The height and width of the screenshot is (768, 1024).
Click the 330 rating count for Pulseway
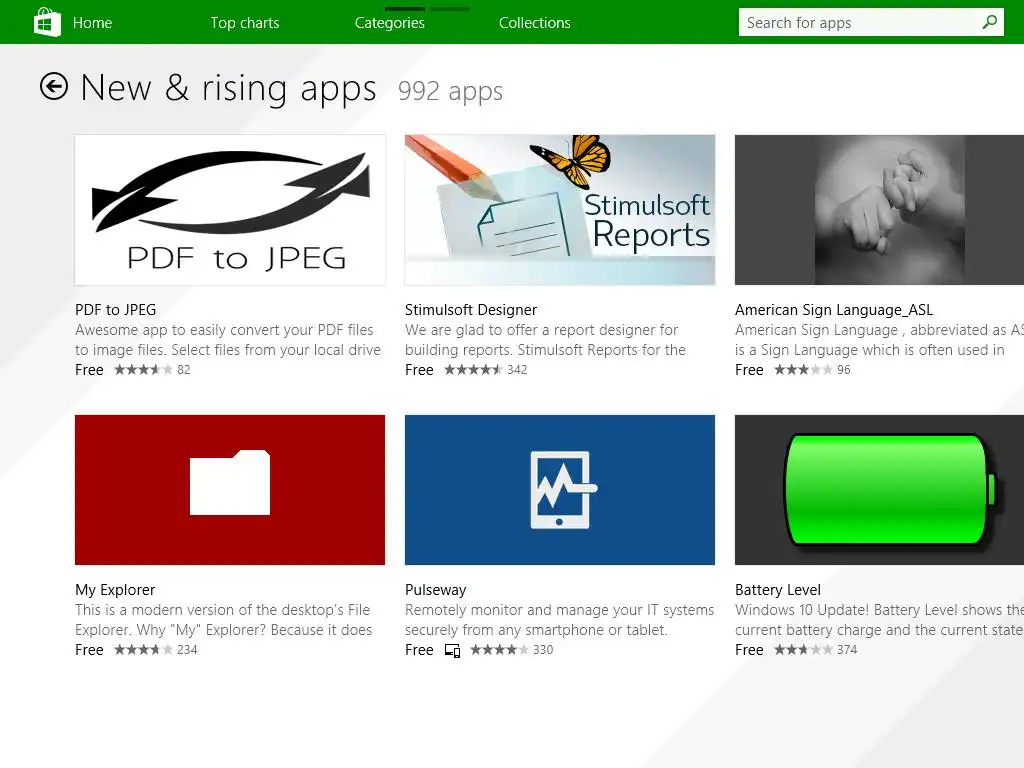tap(543, 650)
